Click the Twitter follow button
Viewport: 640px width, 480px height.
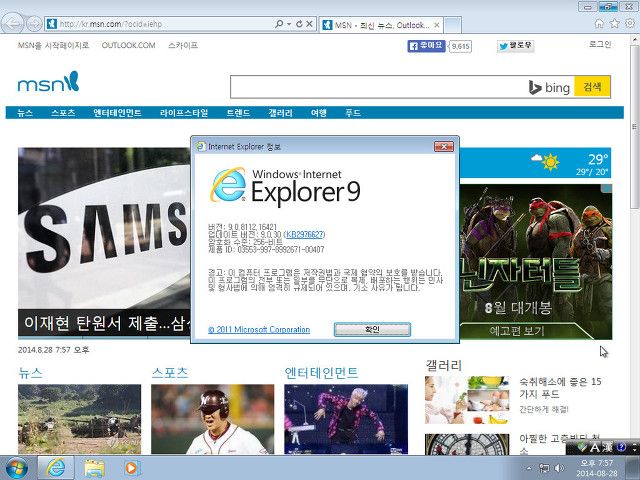(x=516, y=46)
